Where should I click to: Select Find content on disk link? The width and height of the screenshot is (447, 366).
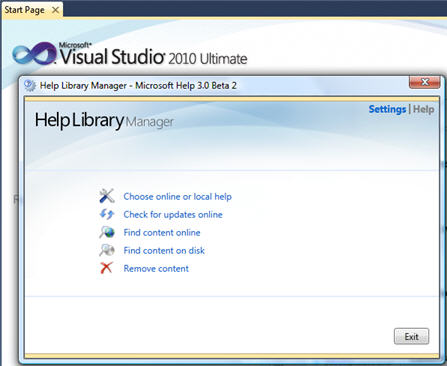click(x=164, y=250)
